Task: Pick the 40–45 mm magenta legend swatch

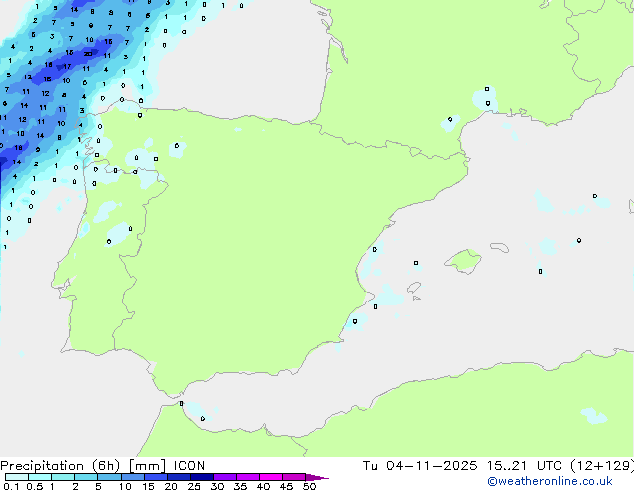Action: point(271,477)
